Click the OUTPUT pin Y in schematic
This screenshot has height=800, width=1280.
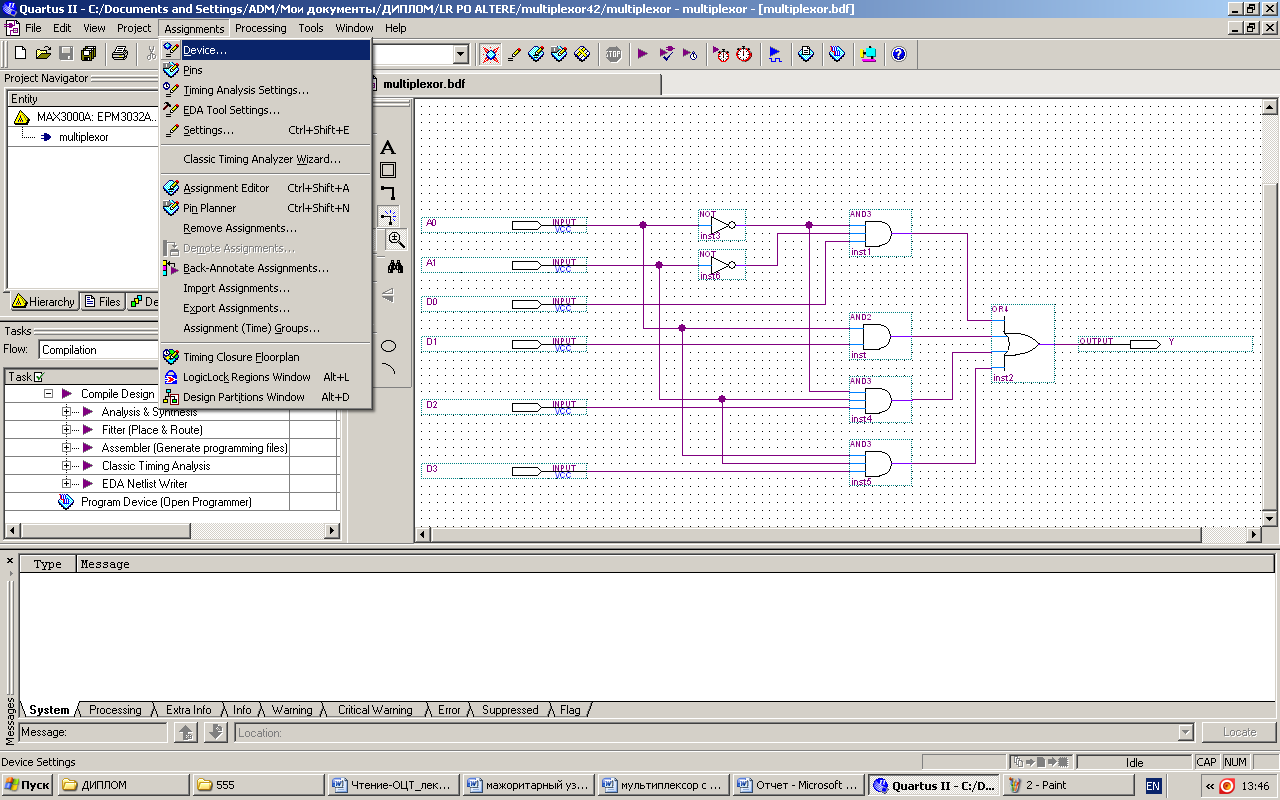click(1165, 343)
